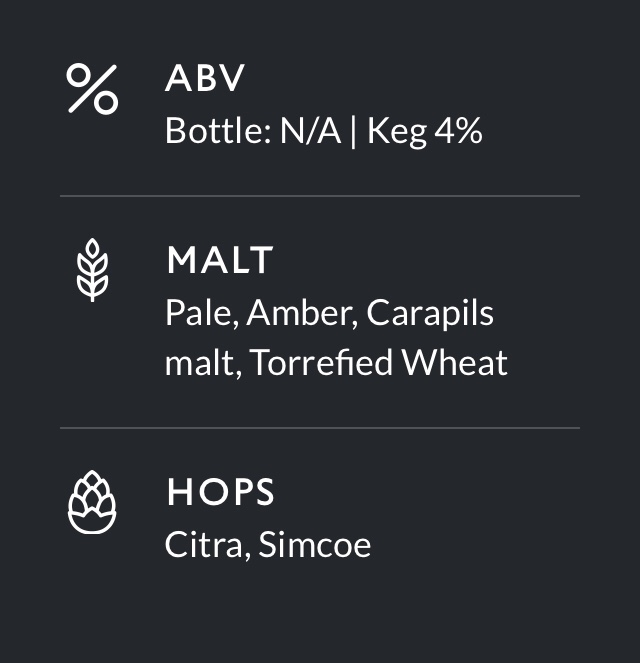The height and width of the screenshot is (663, 640).
Task: Click the word "Bottle:" in the ABV row
Action: 217,131
